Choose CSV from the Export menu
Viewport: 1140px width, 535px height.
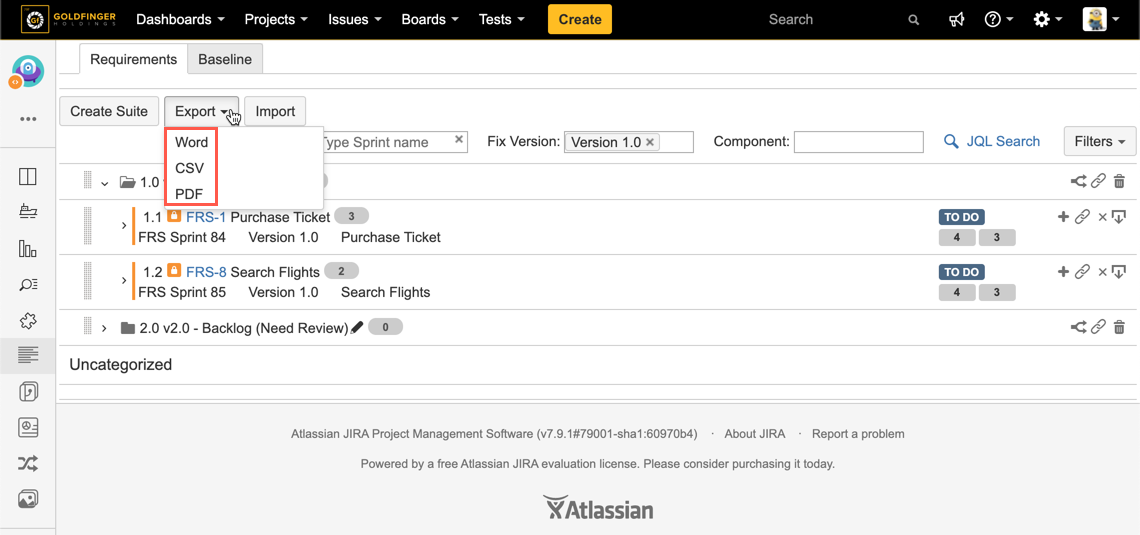point(190,168)
